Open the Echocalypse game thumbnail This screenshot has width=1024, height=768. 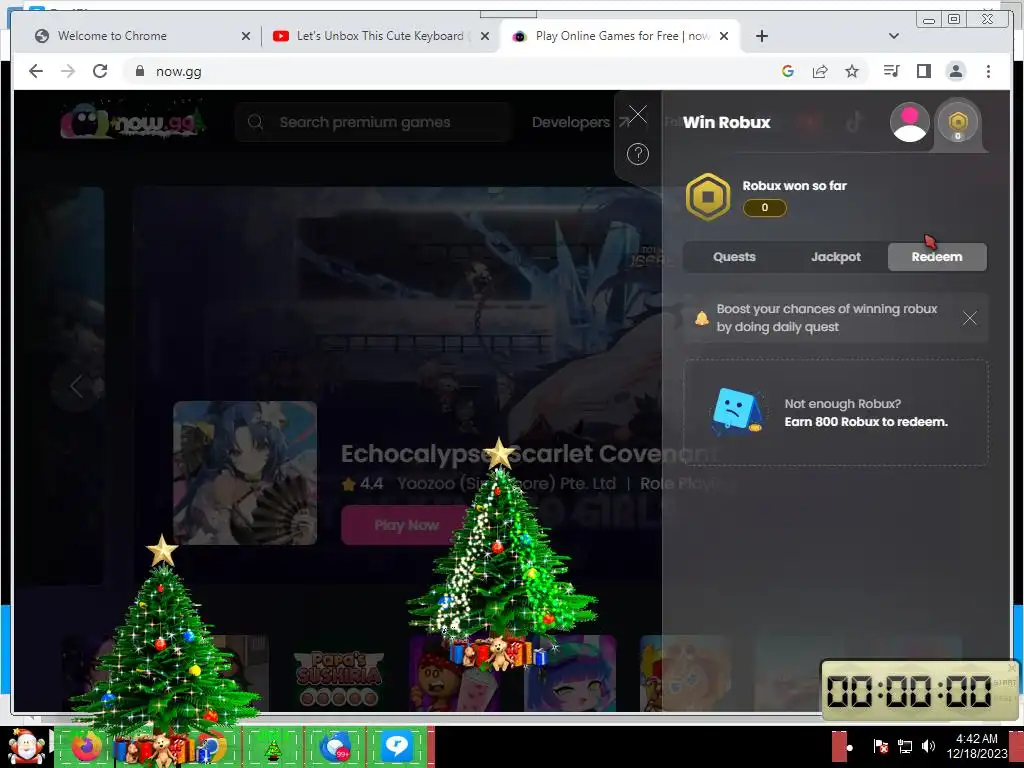coord(245,473)
